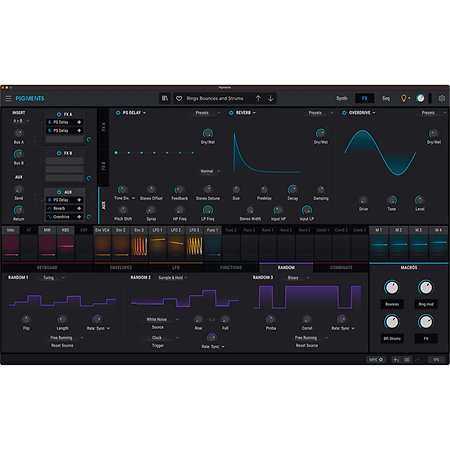Toggle the PS DELAY effect panel power

point(118,113)
